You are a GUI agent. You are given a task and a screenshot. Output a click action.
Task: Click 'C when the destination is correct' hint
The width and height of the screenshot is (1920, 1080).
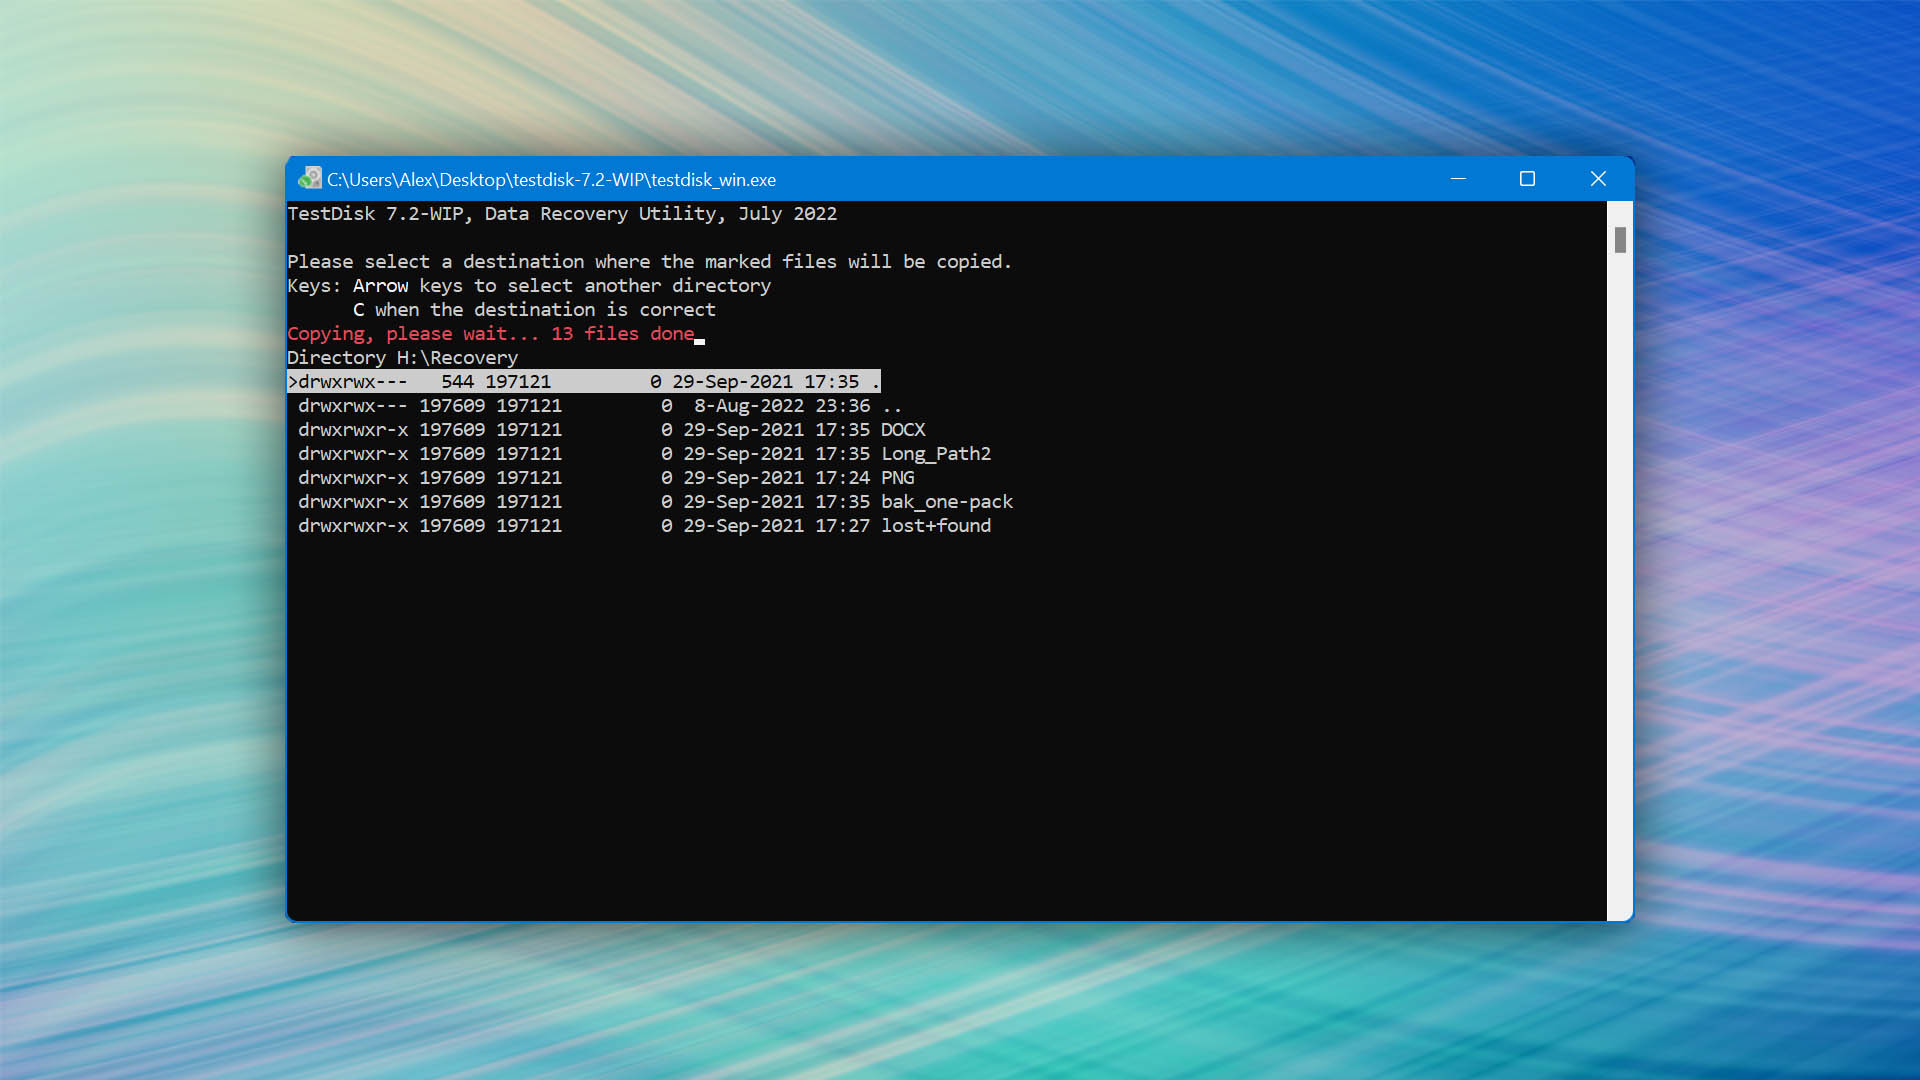(534, 310)
